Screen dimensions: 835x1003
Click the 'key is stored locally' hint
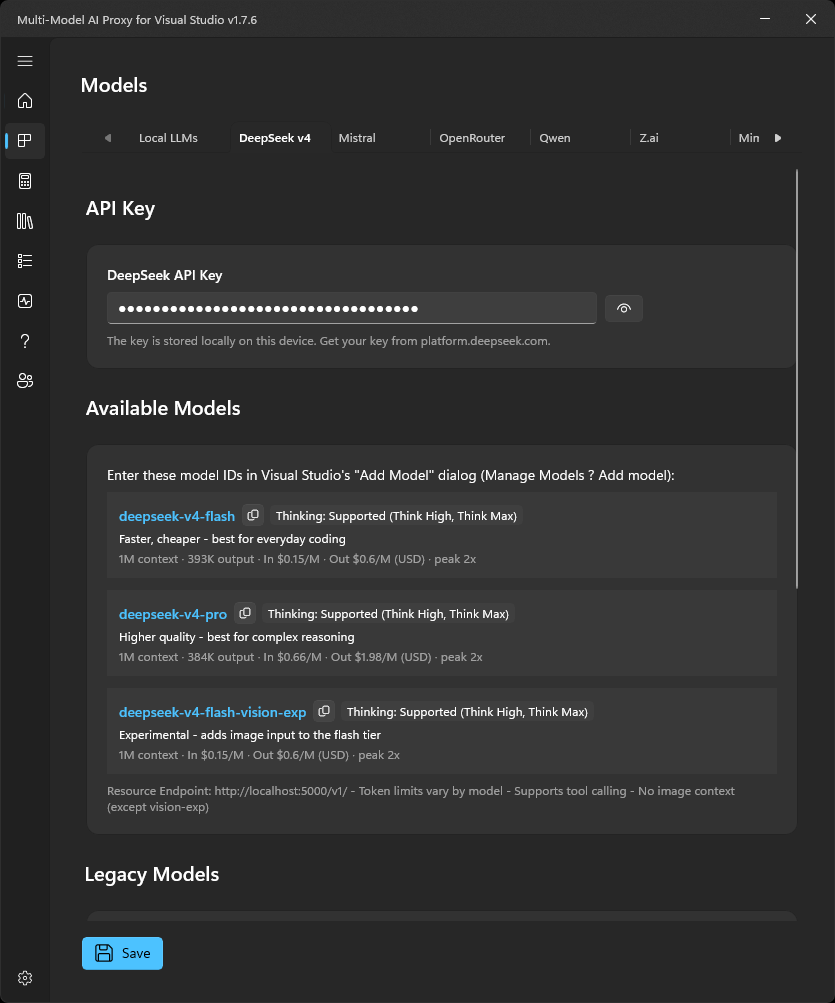click(x=329, y=341)
